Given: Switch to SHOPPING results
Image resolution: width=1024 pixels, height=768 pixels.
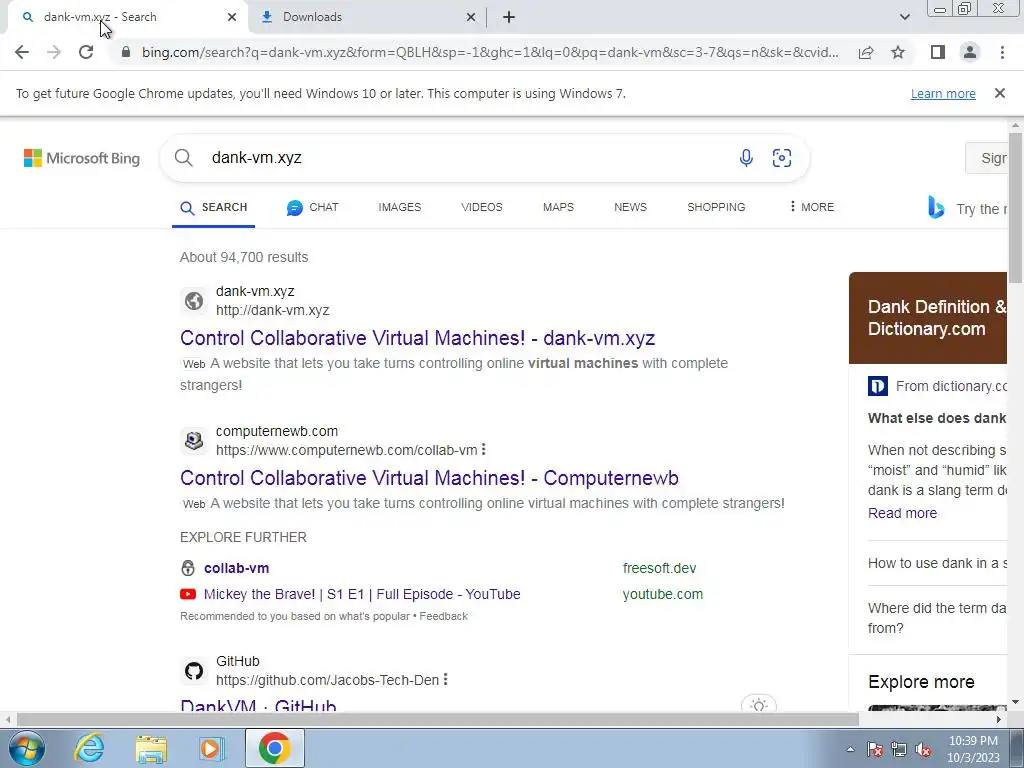Looking at the screenshot, I should point(716,207).
